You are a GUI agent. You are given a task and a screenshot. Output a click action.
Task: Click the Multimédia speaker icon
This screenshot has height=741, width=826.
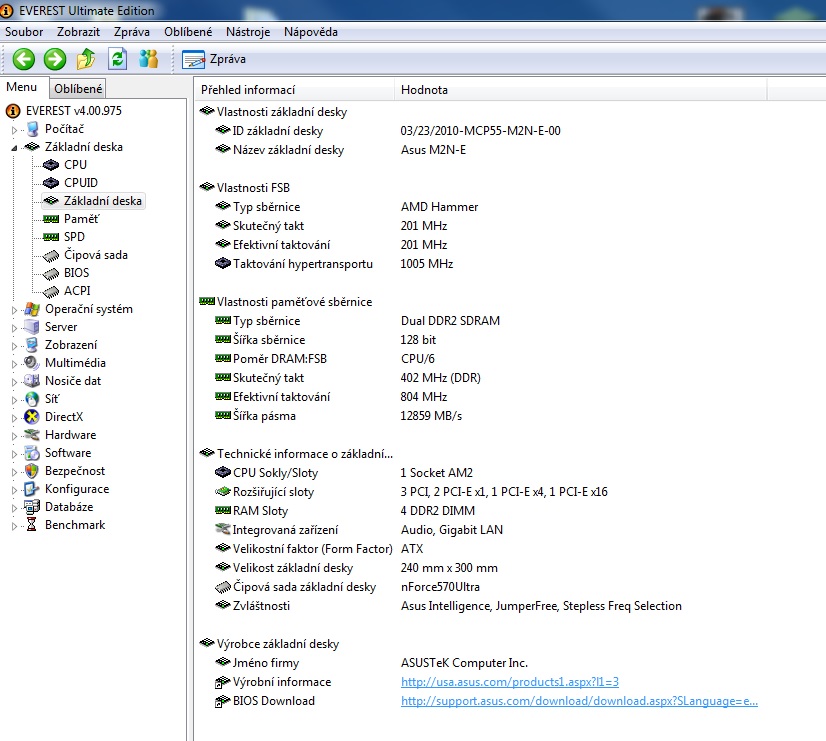click(x=32, y=362)
